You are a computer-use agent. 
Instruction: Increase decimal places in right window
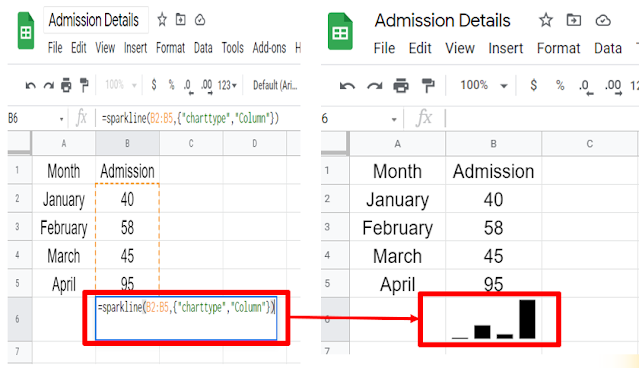tap(613, 87)
